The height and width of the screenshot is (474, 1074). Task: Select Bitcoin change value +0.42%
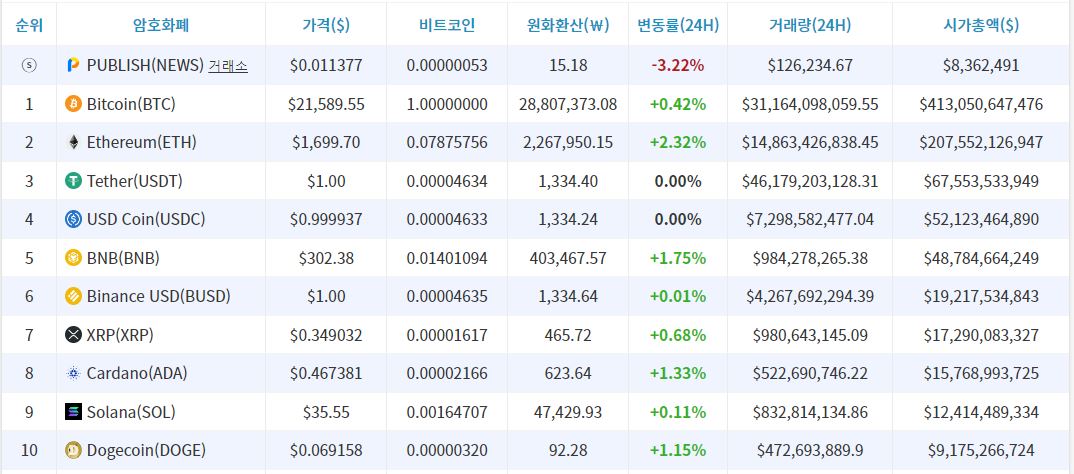678,104
